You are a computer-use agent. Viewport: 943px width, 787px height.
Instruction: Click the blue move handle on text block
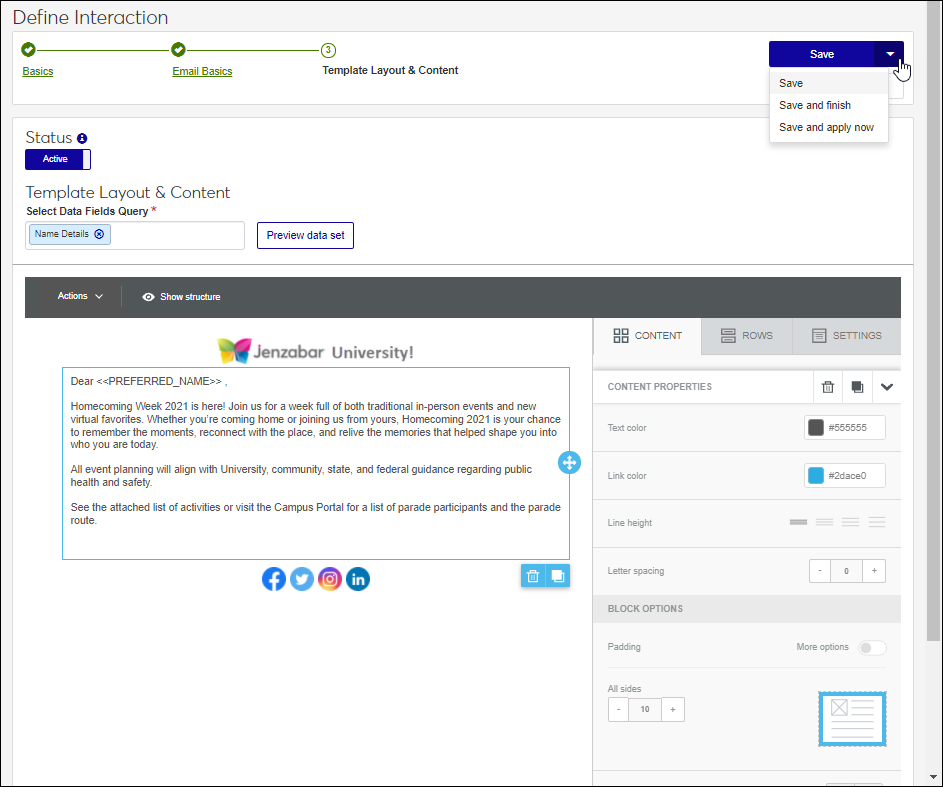[x=569, y=462]
